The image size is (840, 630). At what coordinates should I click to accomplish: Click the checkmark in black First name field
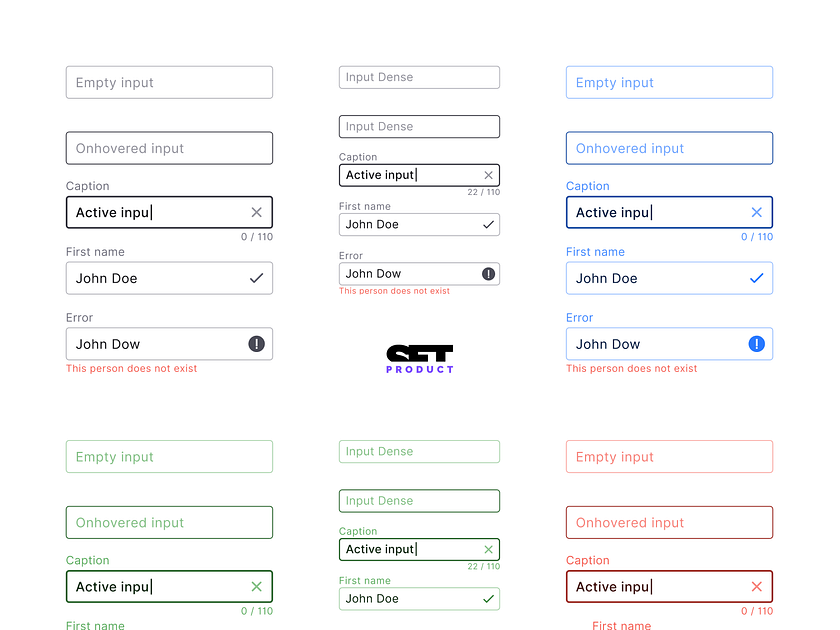[x=256, y=278]
